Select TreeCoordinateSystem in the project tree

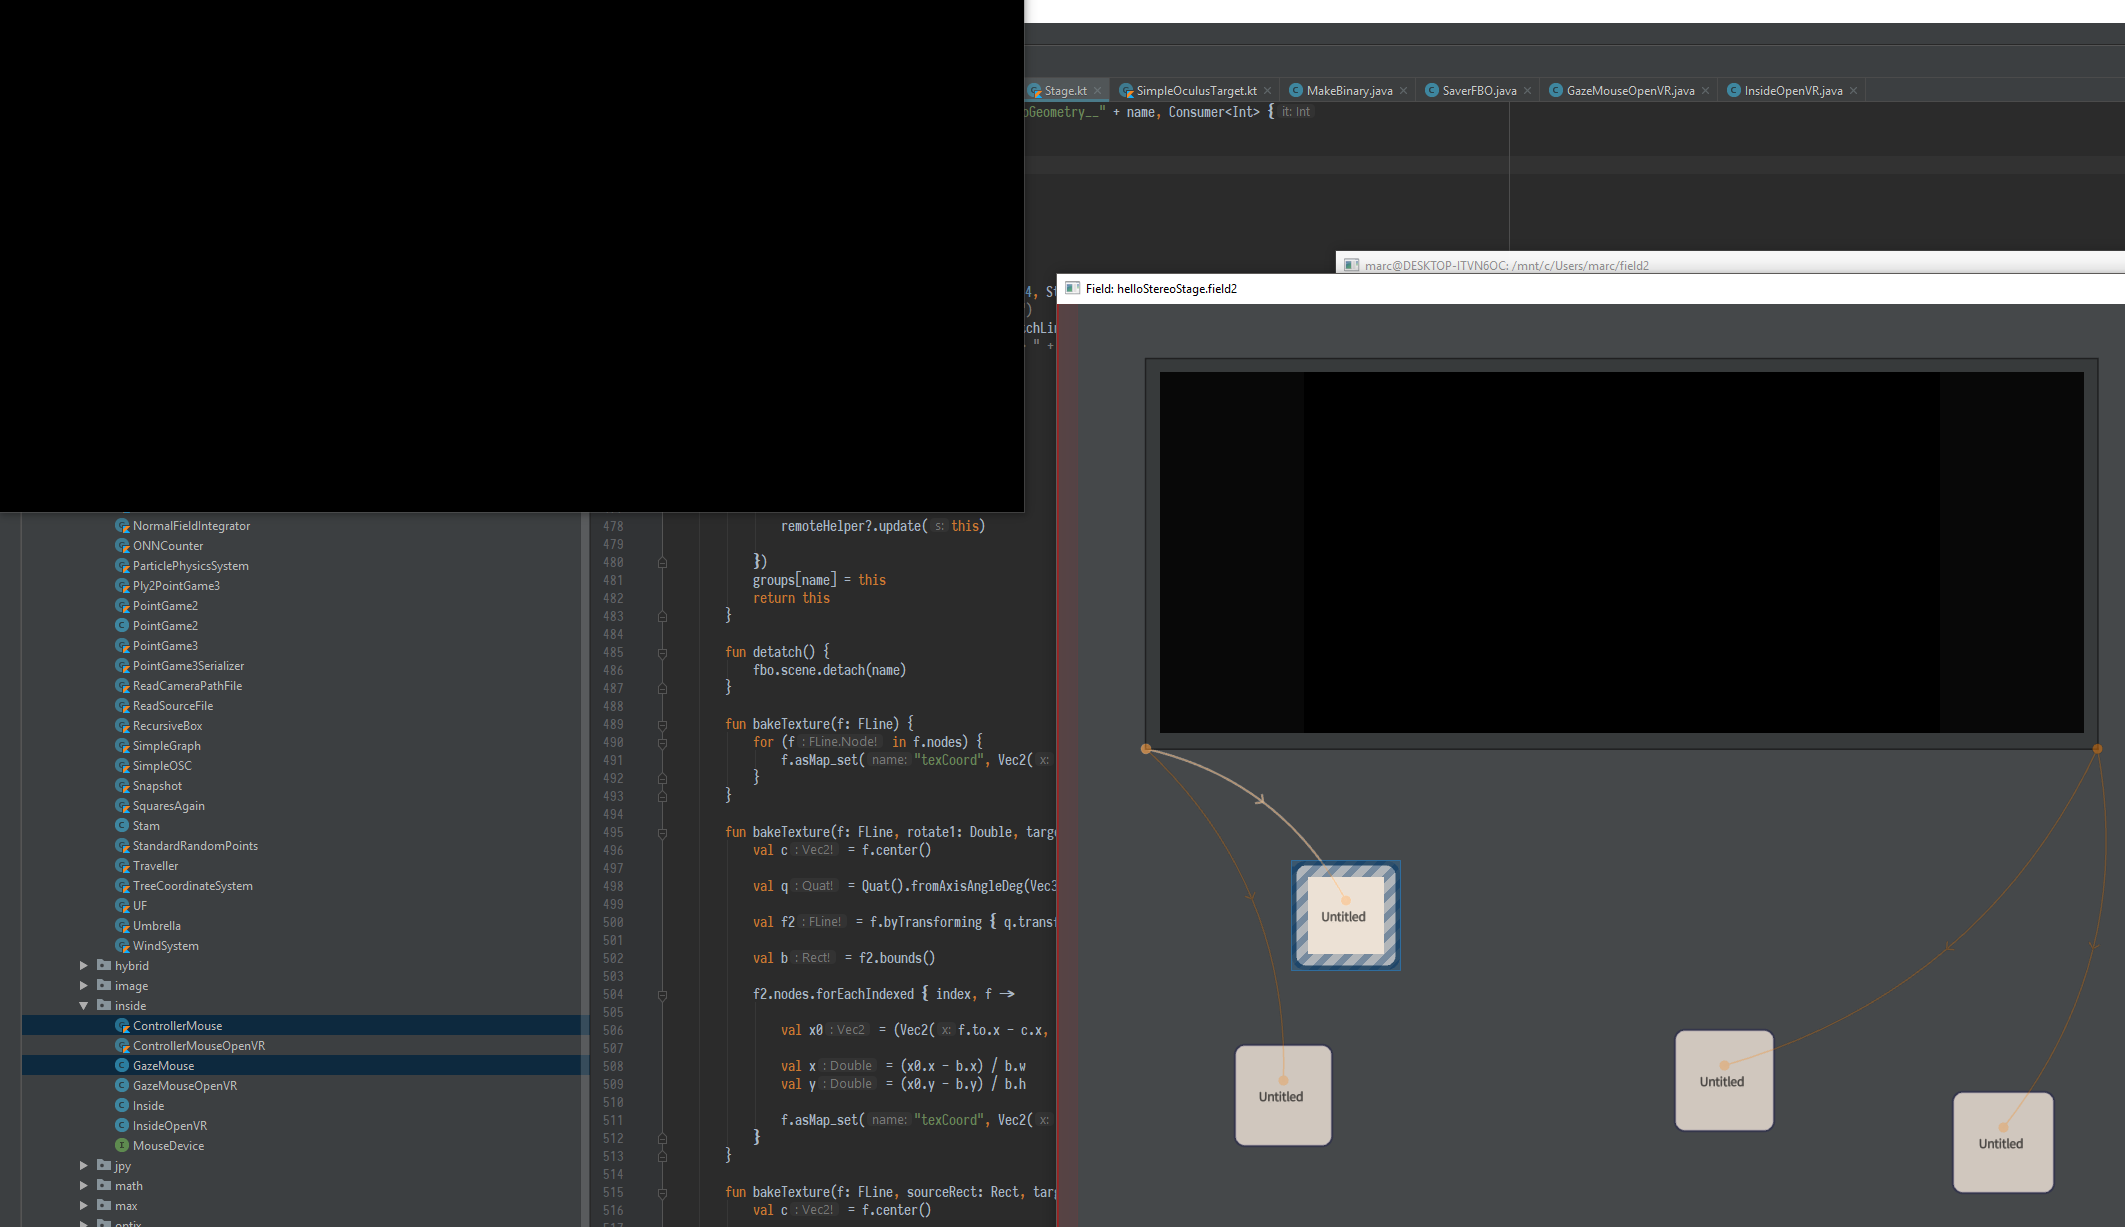point(192,886)
